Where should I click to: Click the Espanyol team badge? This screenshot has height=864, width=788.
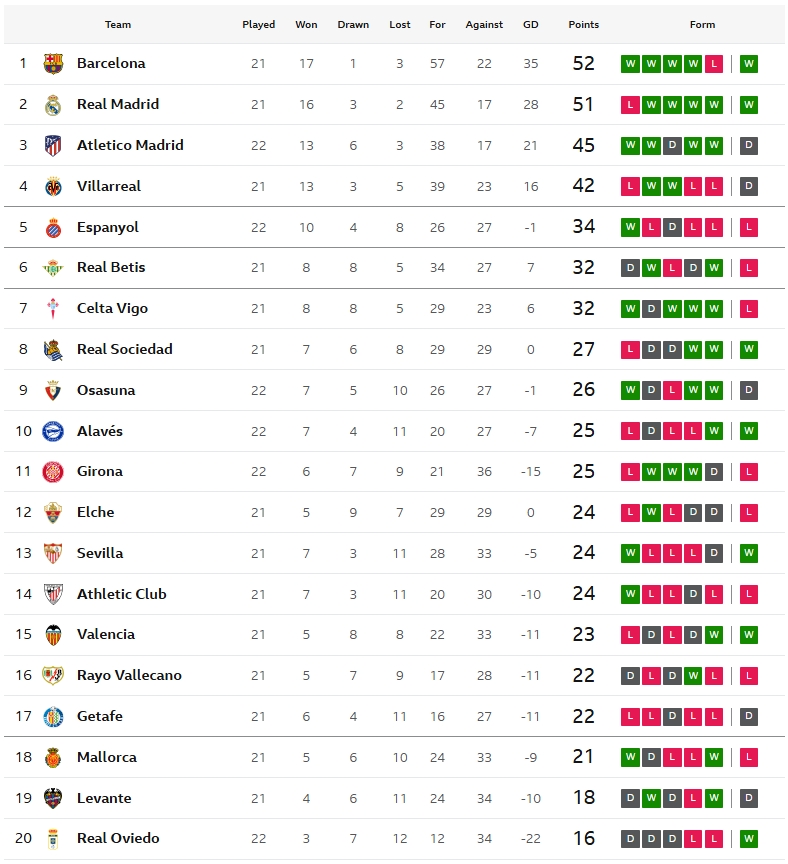point(53,227)
